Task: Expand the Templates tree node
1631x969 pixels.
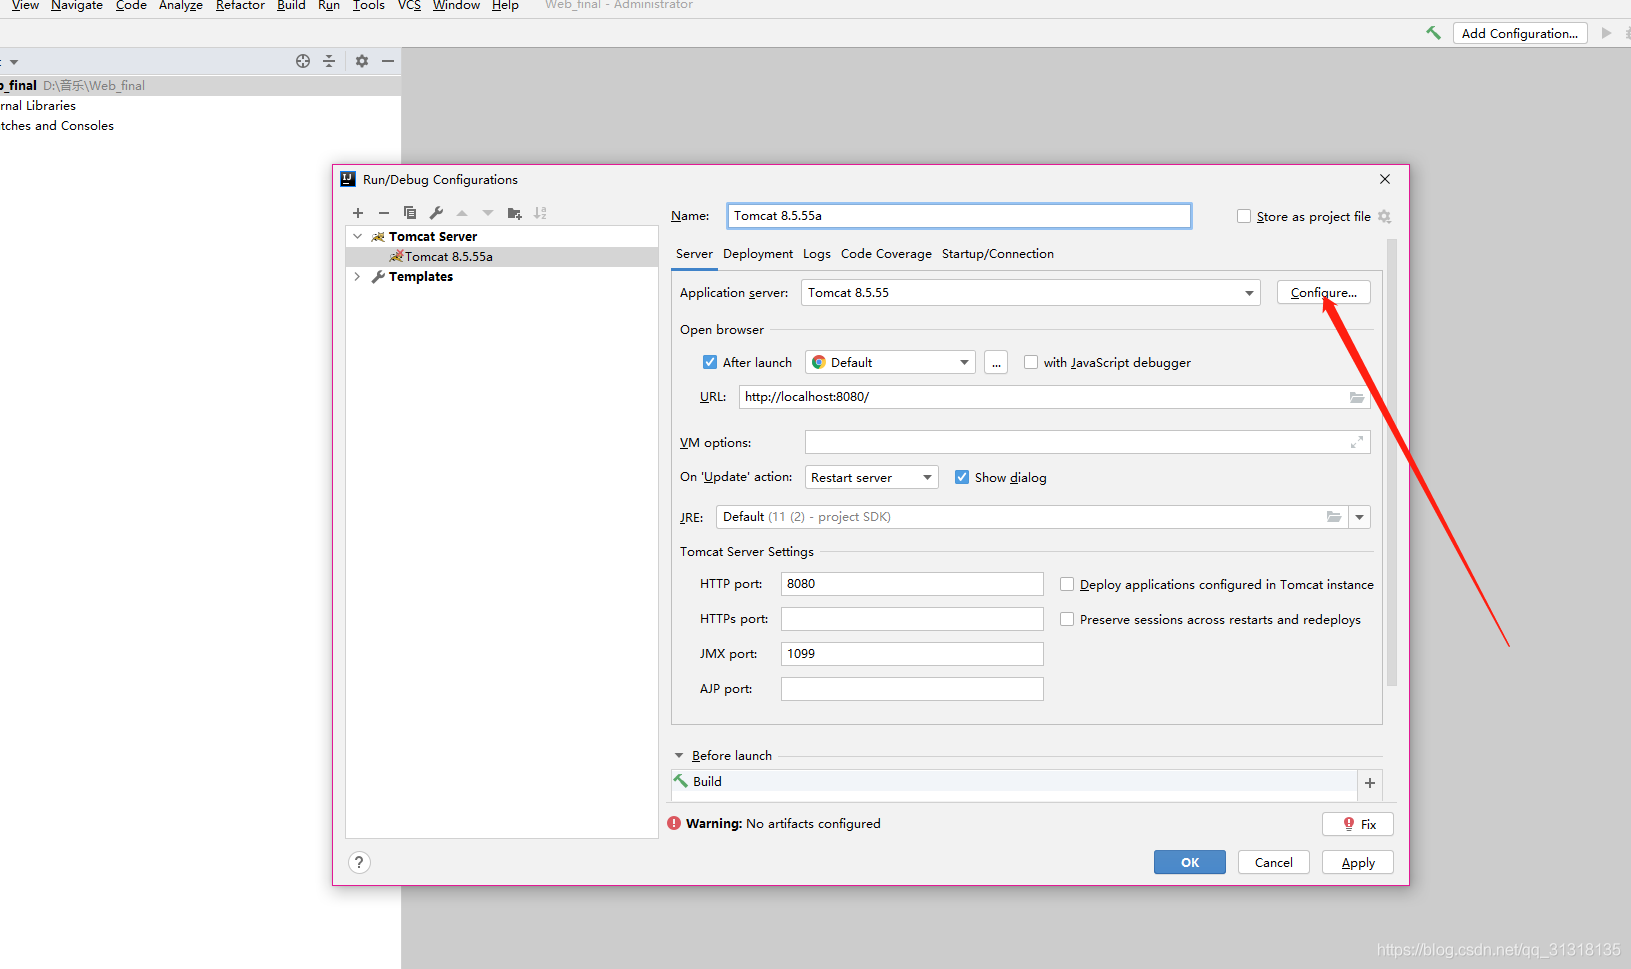Action: click(x=357, y=277)
